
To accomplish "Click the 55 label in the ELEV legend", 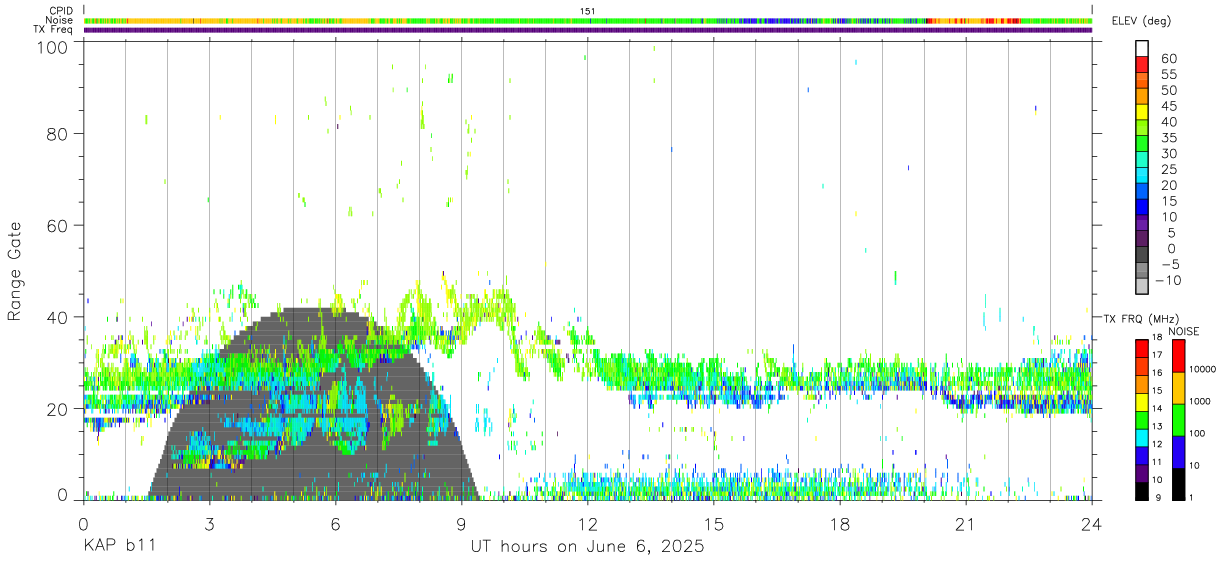I will [x=1168, y=75].
